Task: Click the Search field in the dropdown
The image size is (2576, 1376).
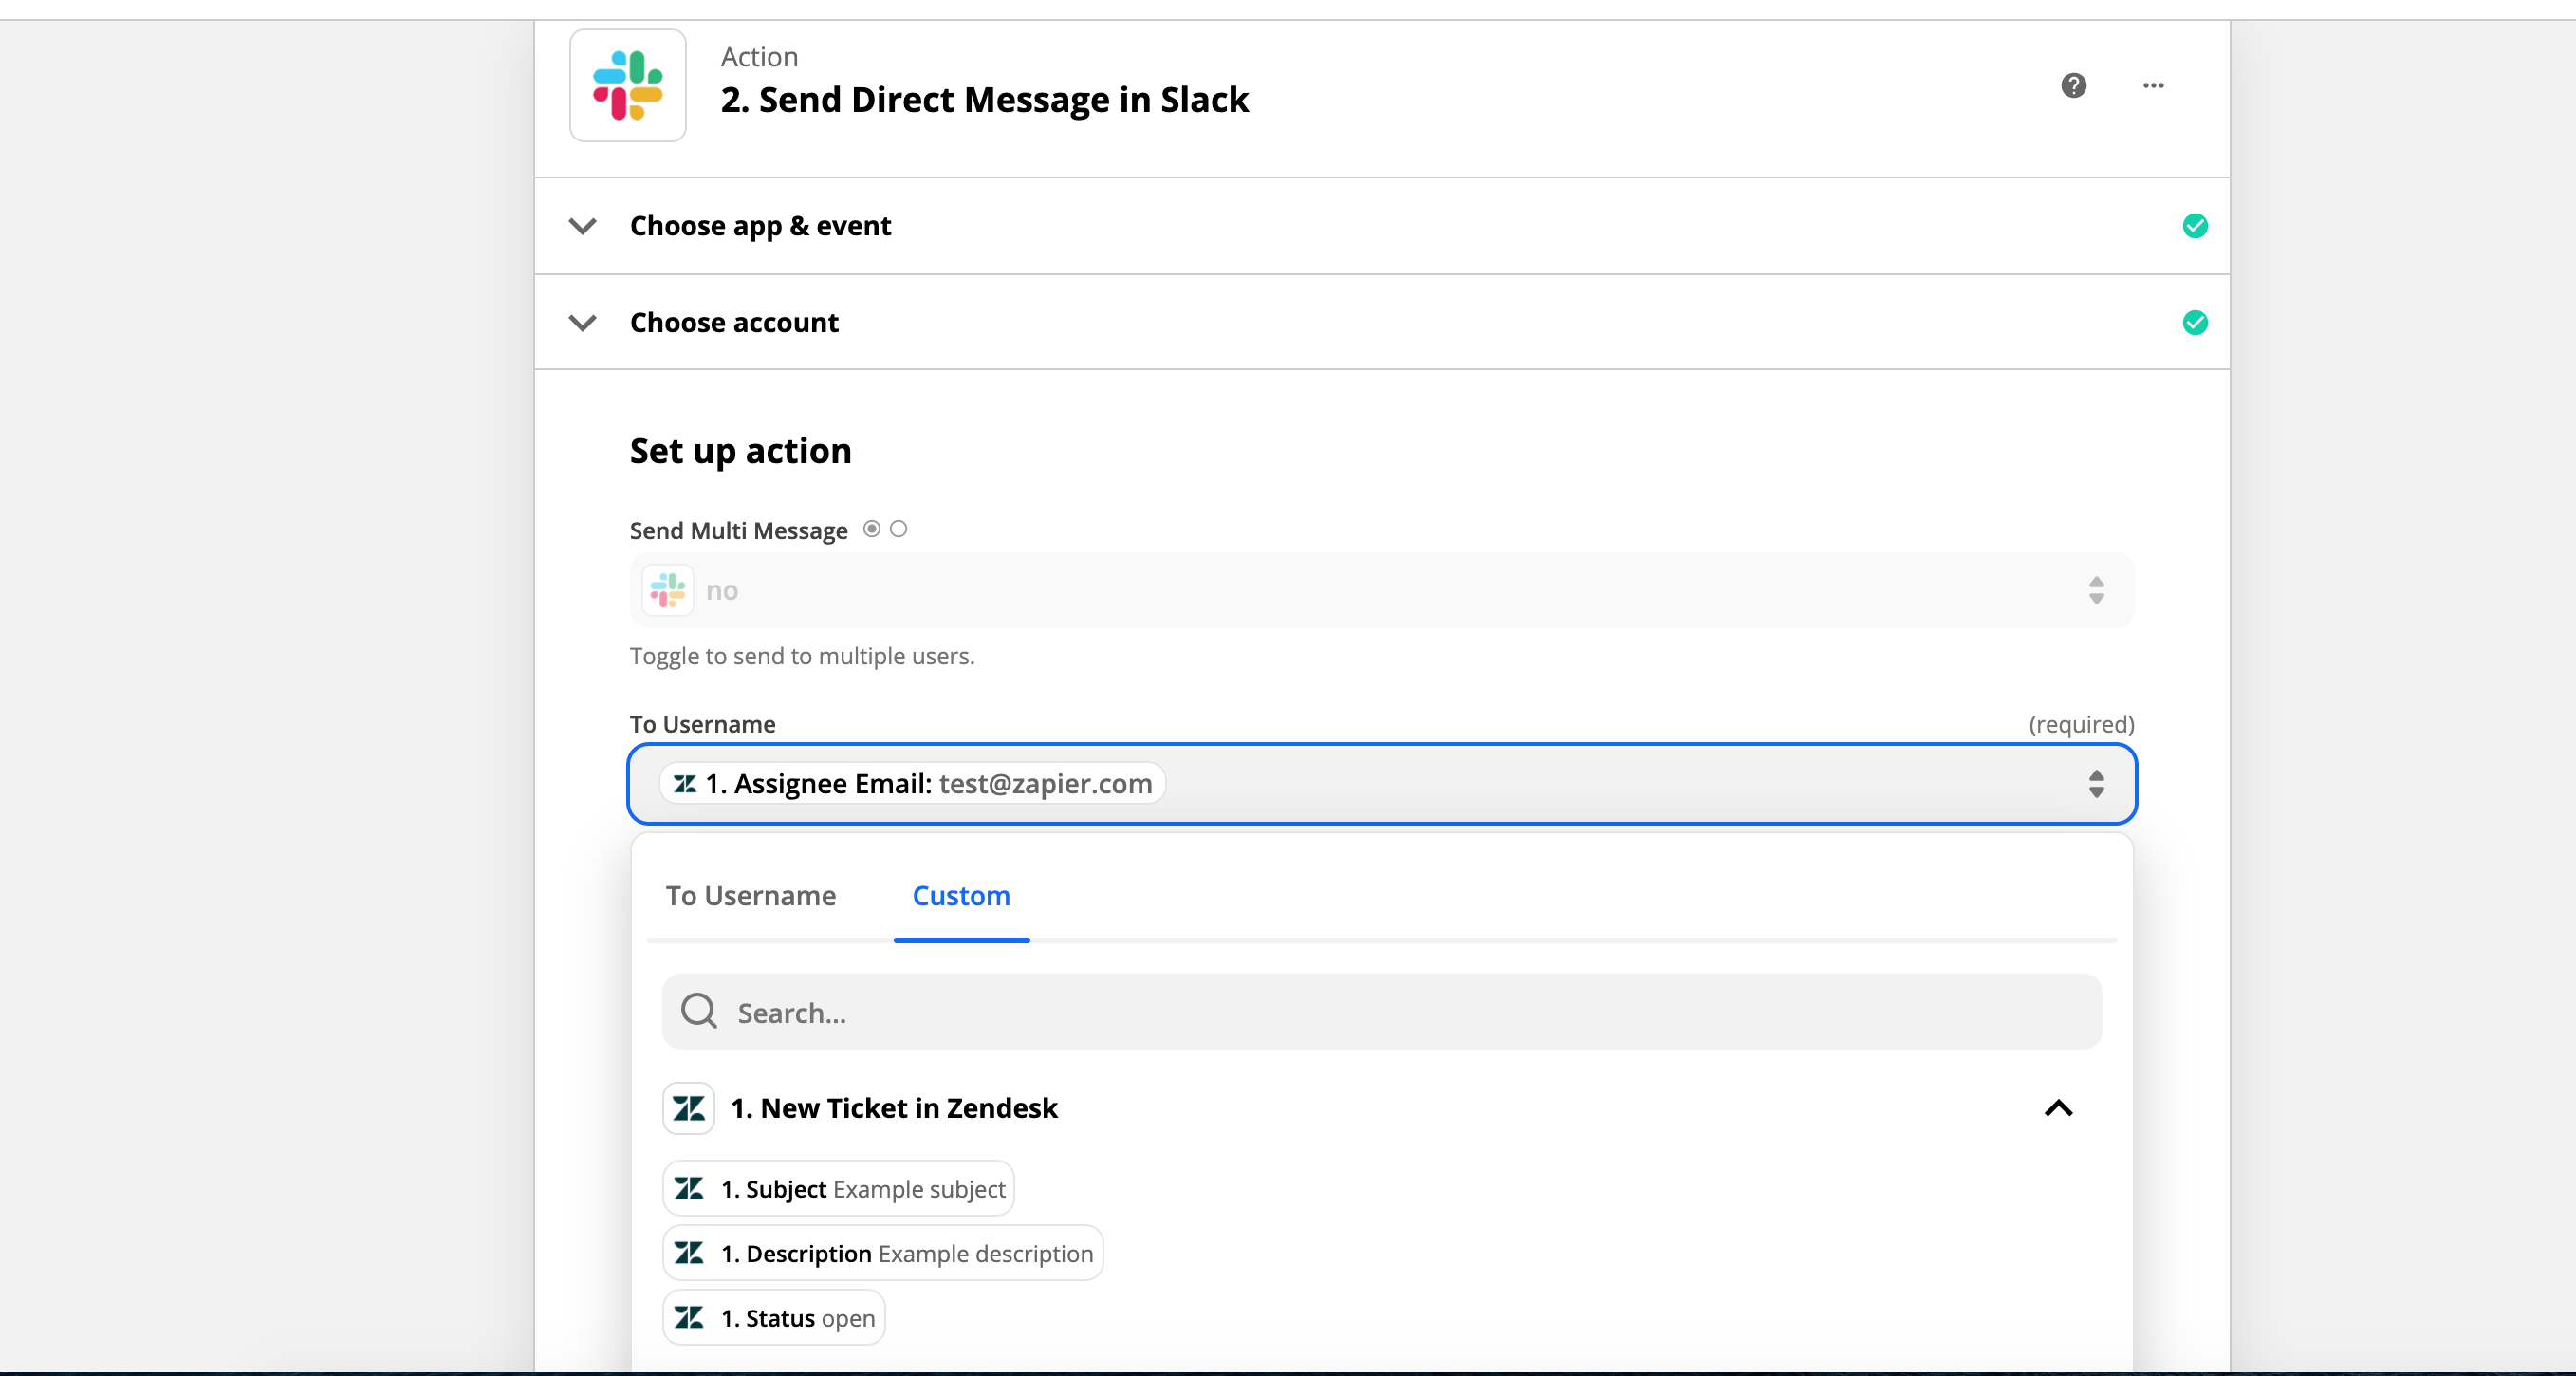Action: click(1381, 1011)
